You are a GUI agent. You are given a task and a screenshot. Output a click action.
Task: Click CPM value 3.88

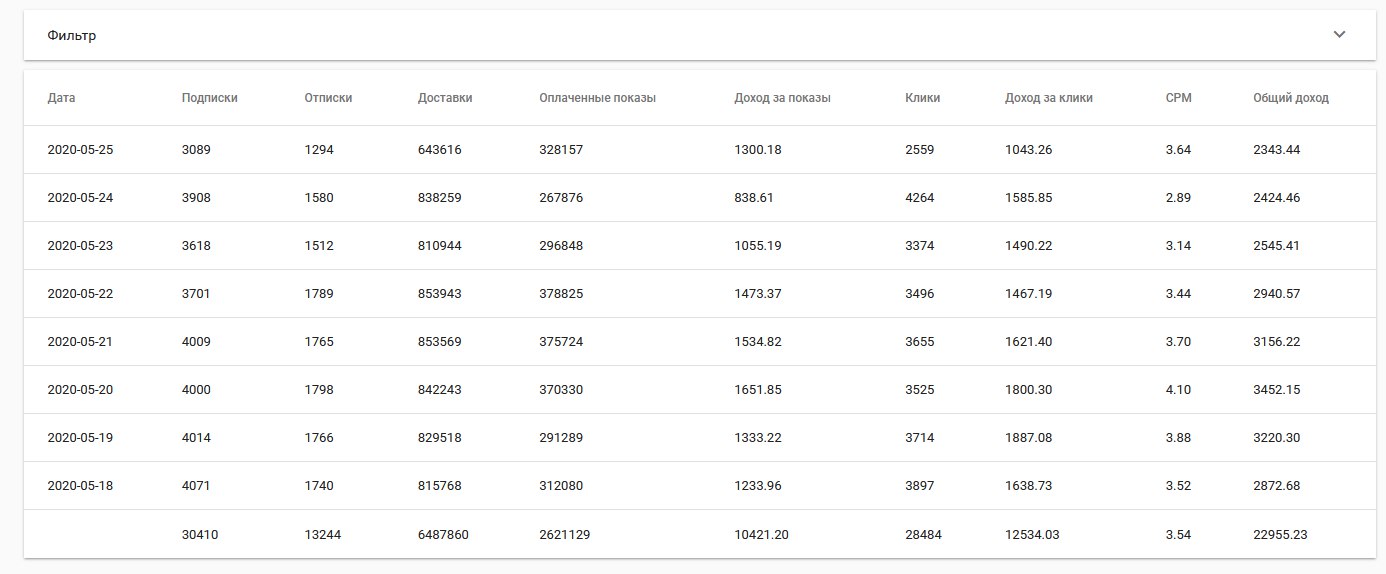1178,438
